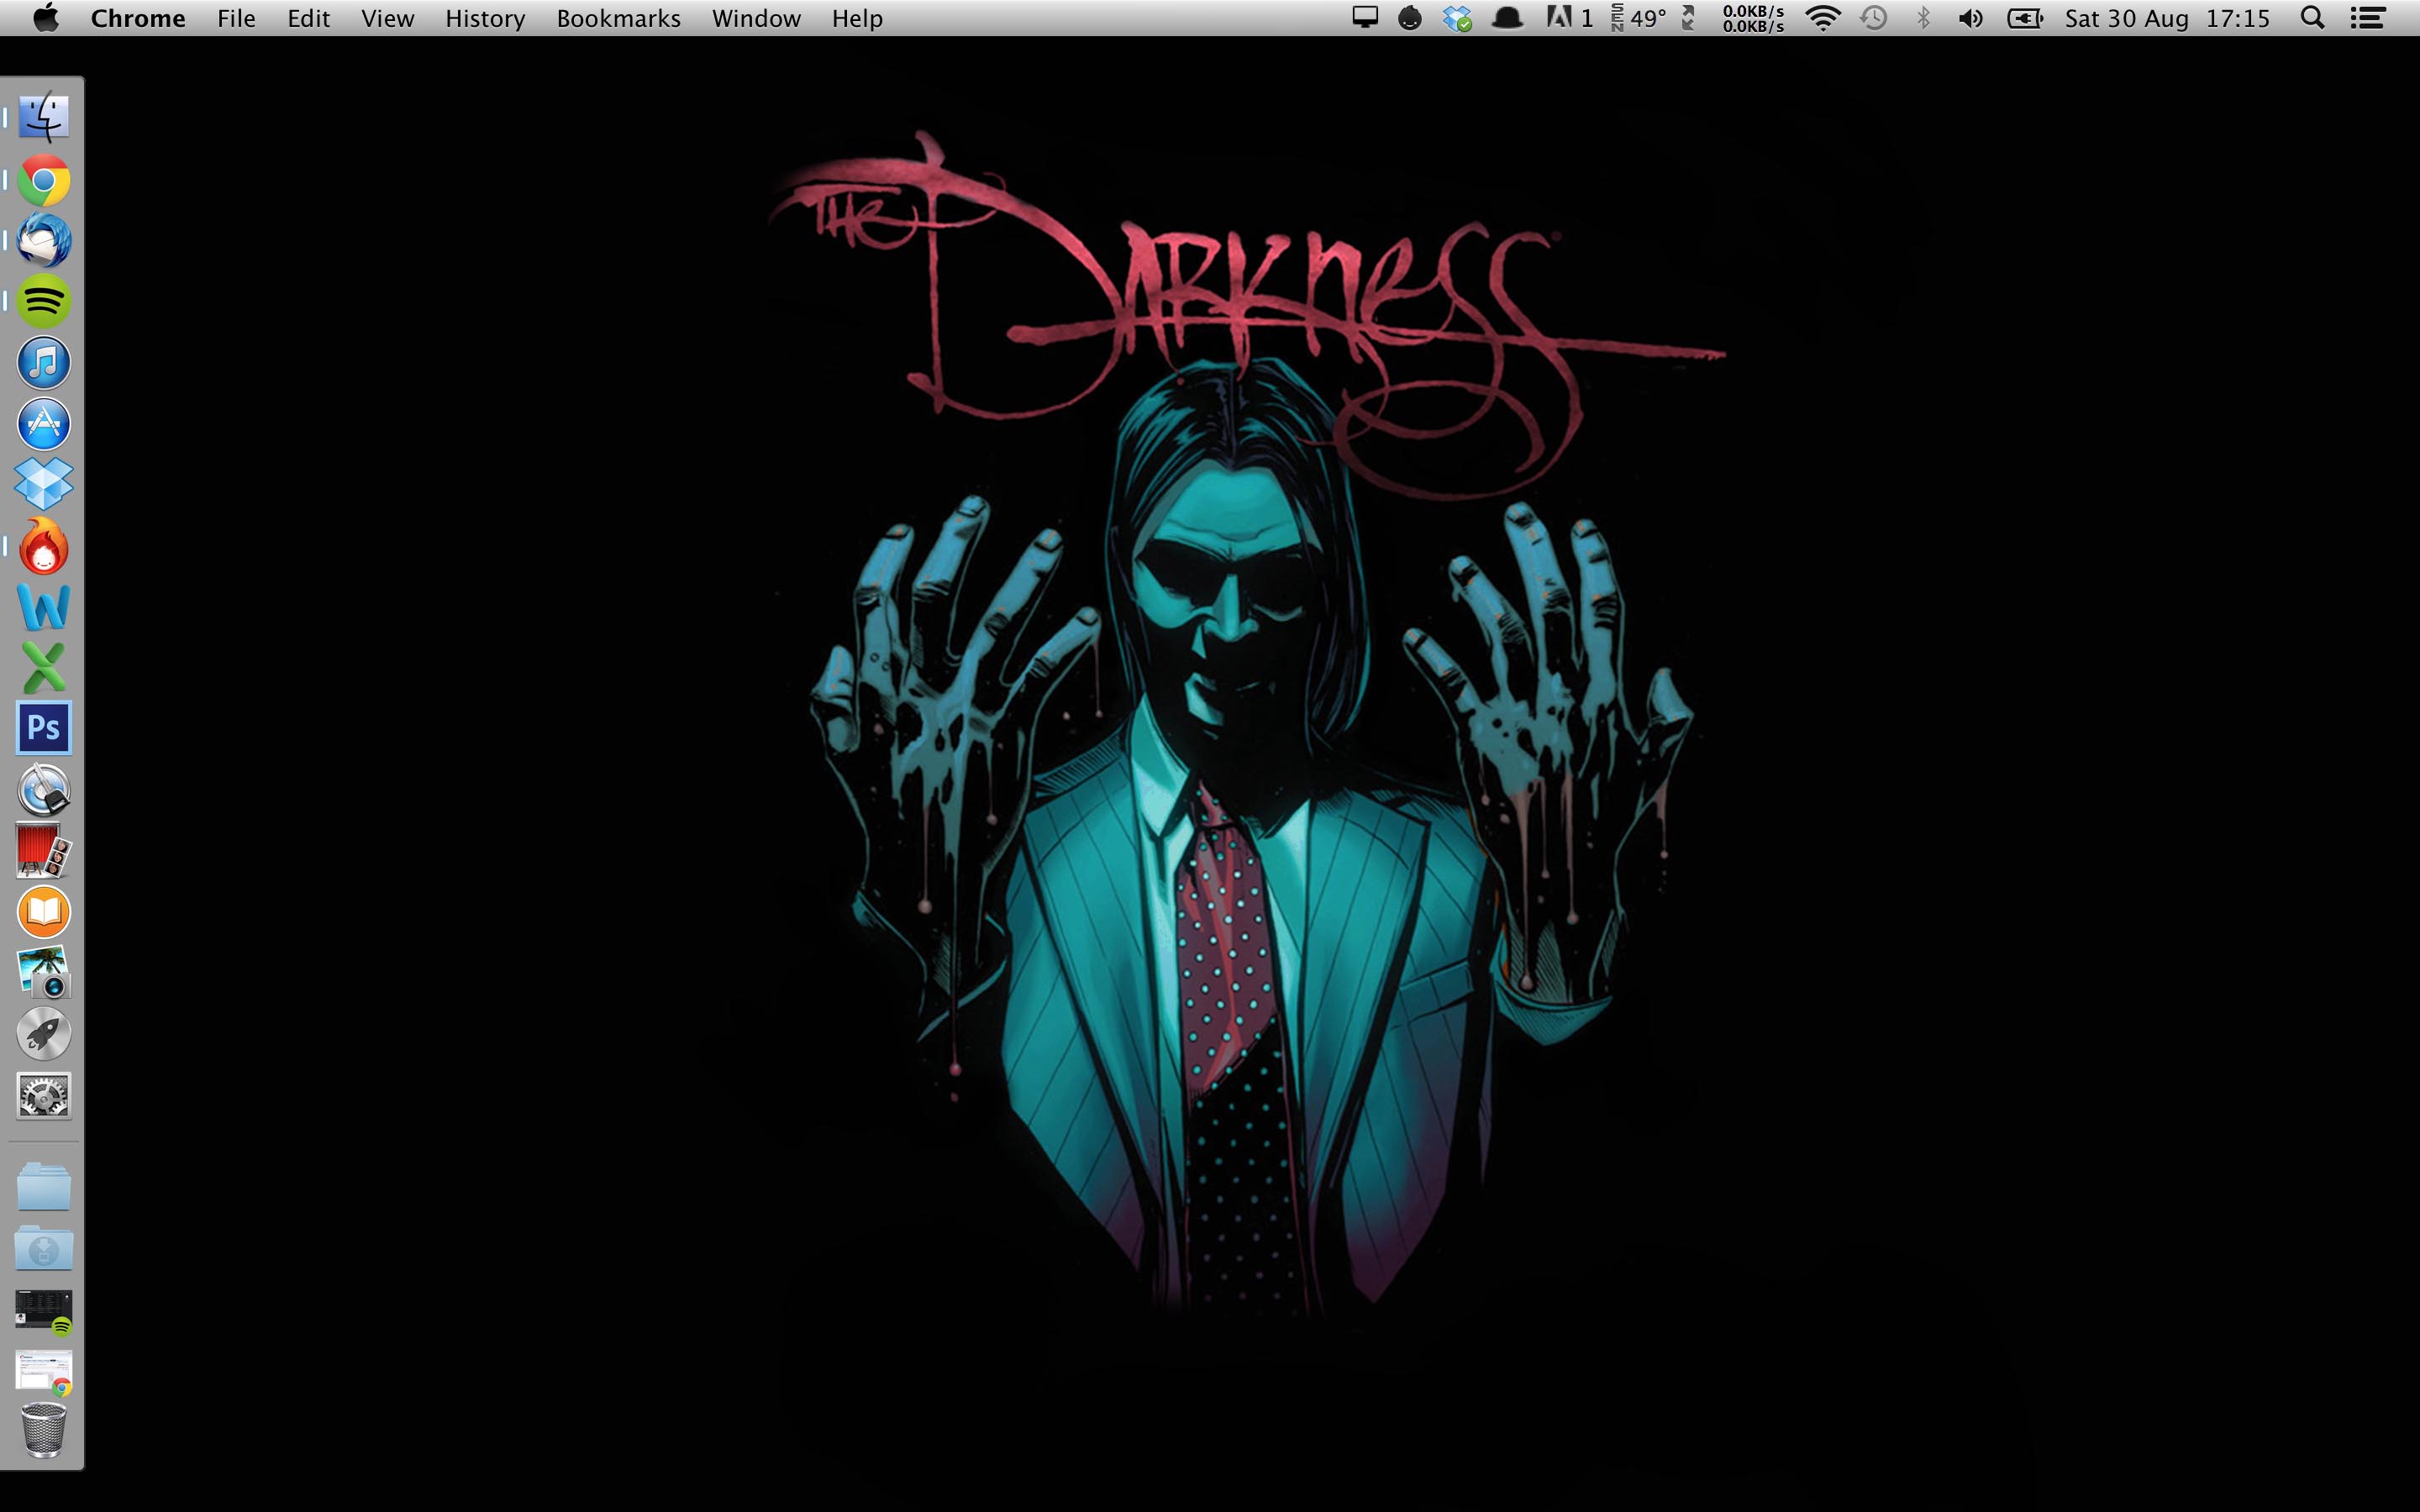Launch the red flame app in the dock
The width and height of the screenshot is (2420, 1512).
44,546
